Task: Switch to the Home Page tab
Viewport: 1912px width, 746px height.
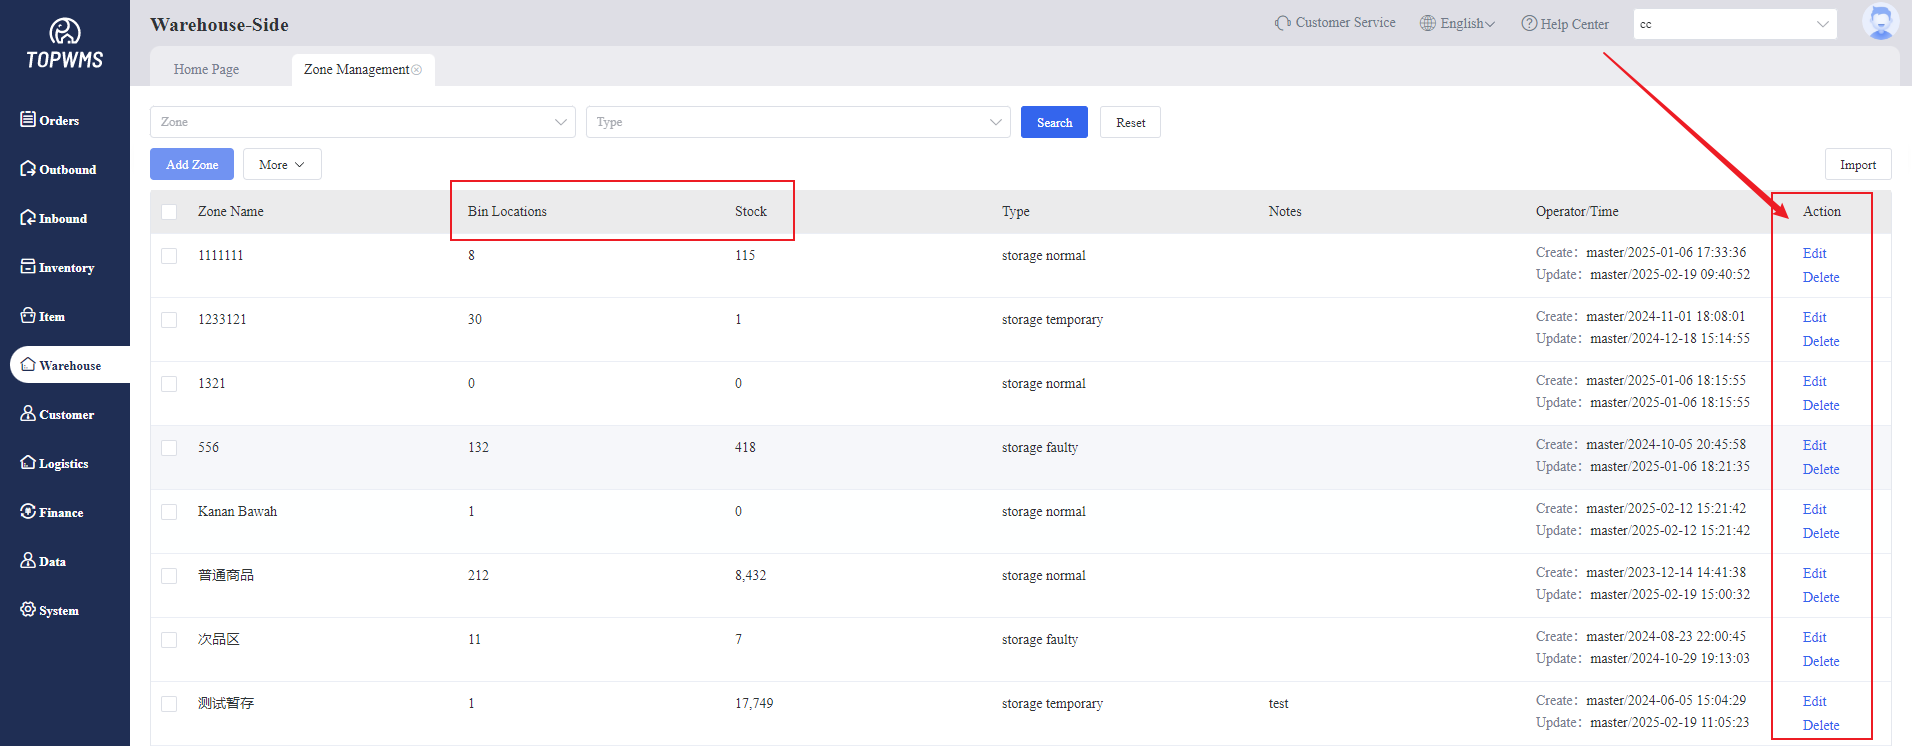Action: pos(206,70)
